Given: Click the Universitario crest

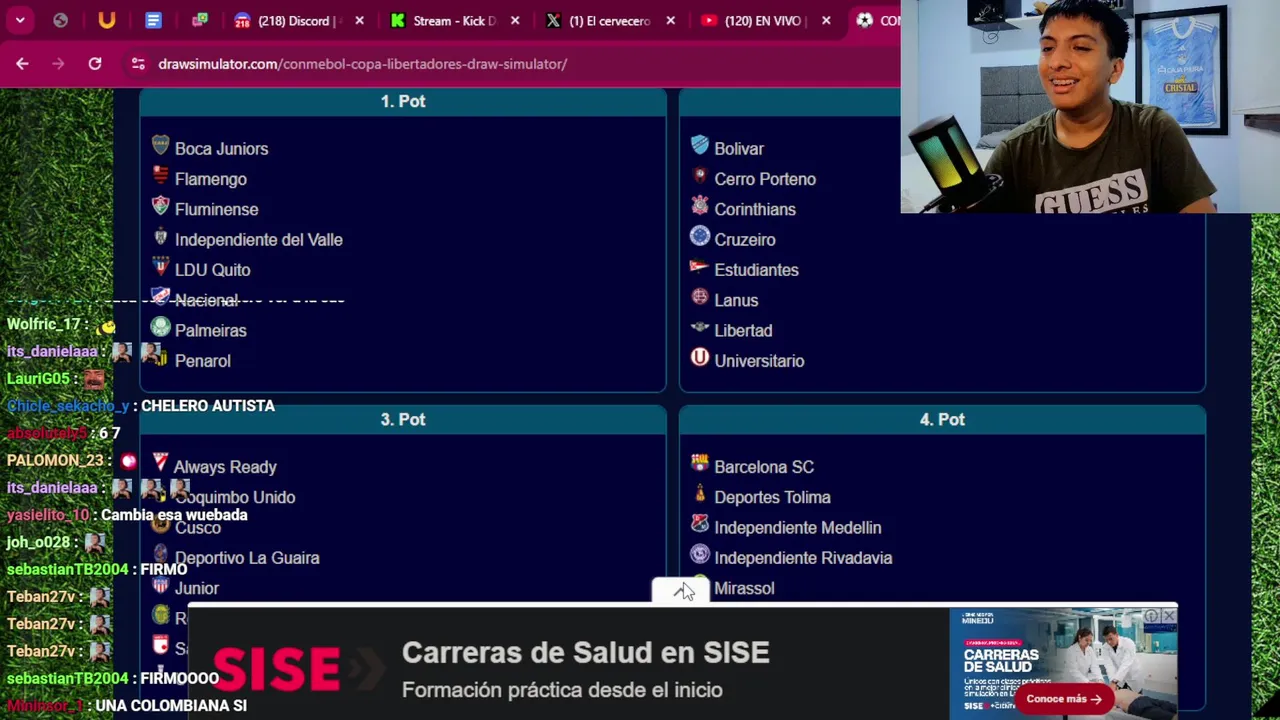Looking at the screenshot, I should click(x=700, y=358).
